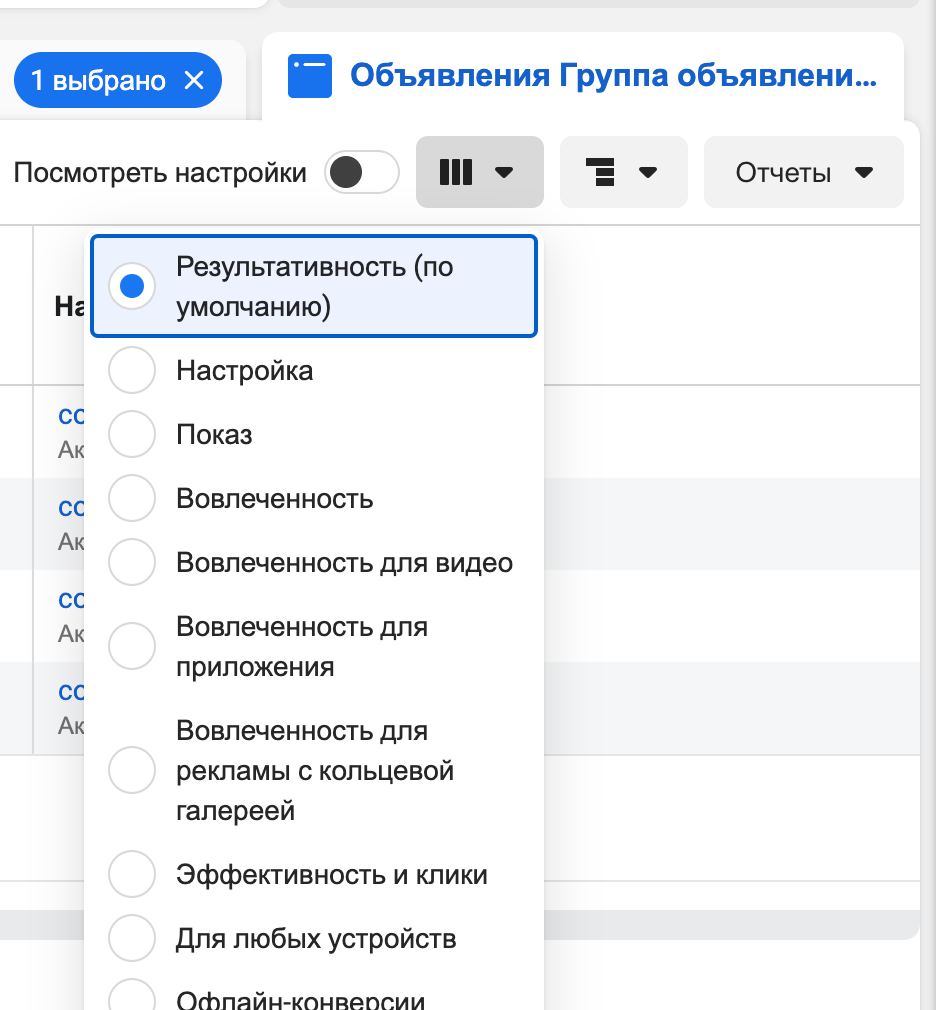Click the '1 выбрано' filter pill
The width and height of the screenshot is (936, 1010).
98,81
